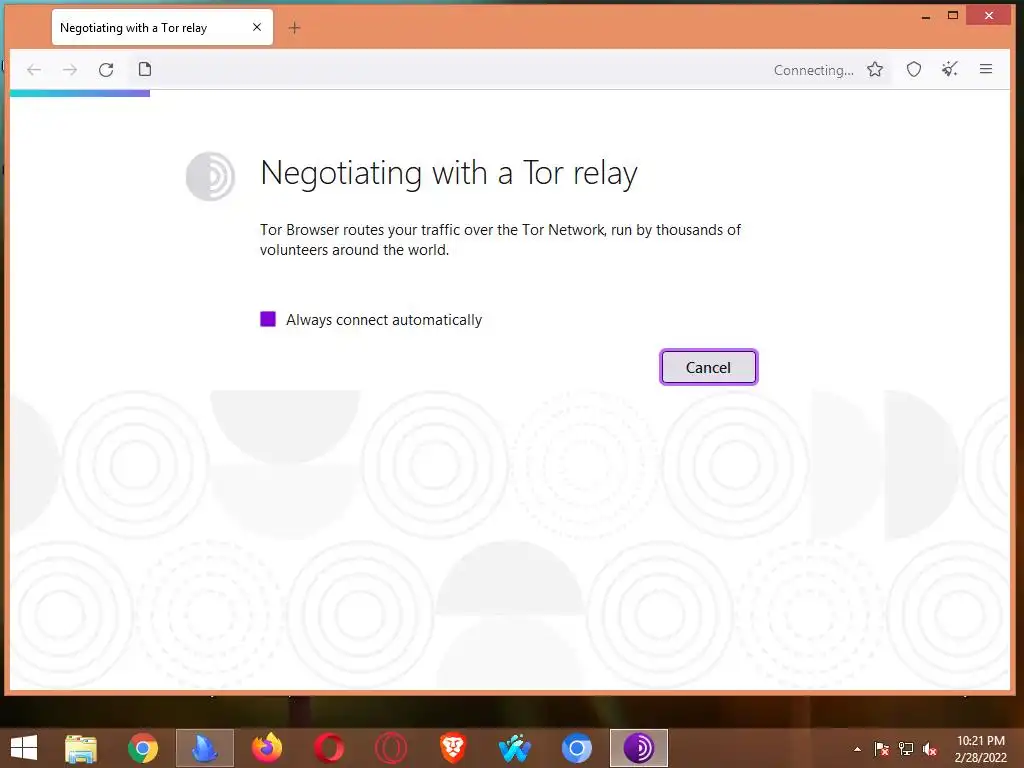Click the network status tray icon

point(906,749)
